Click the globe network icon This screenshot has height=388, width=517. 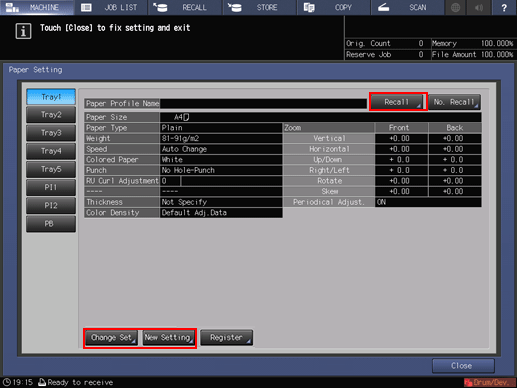tap(456, 8)
